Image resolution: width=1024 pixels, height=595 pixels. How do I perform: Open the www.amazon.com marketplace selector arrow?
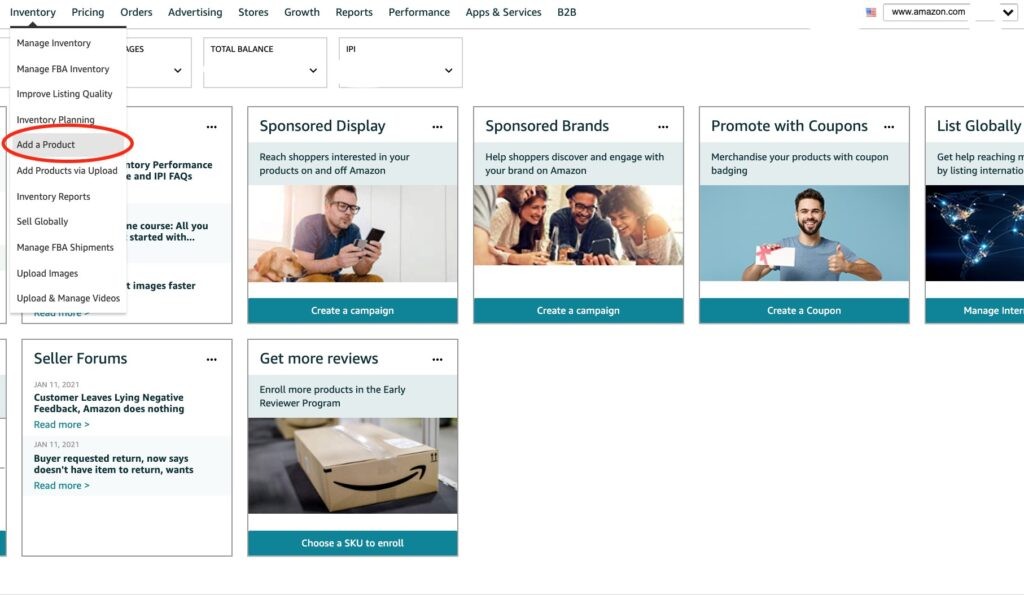click(1008, 12)
